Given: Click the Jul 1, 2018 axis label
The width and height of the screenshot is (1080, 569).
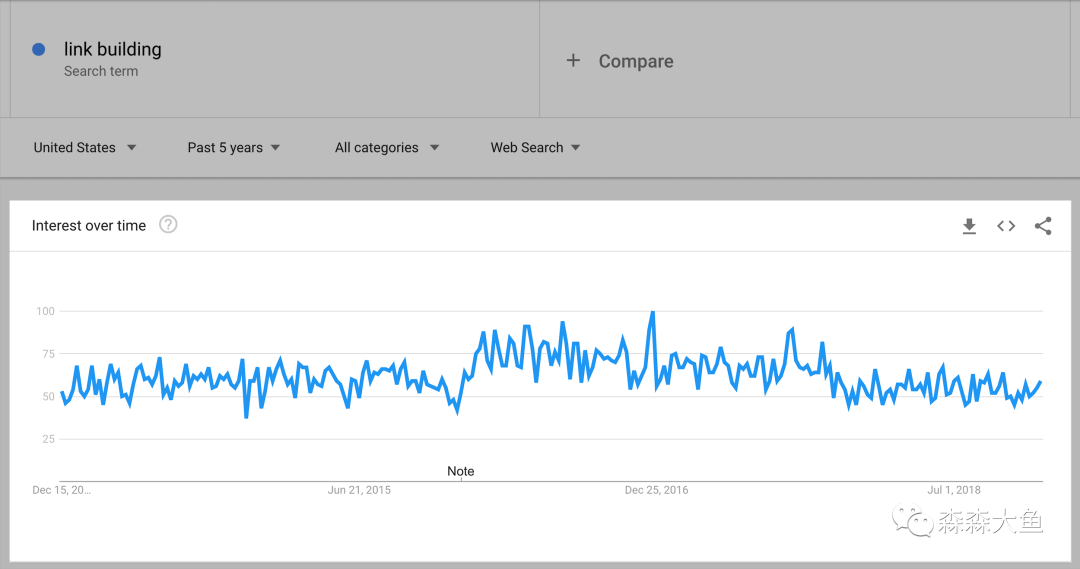Looking at the screenshot, I should (954, 490).
